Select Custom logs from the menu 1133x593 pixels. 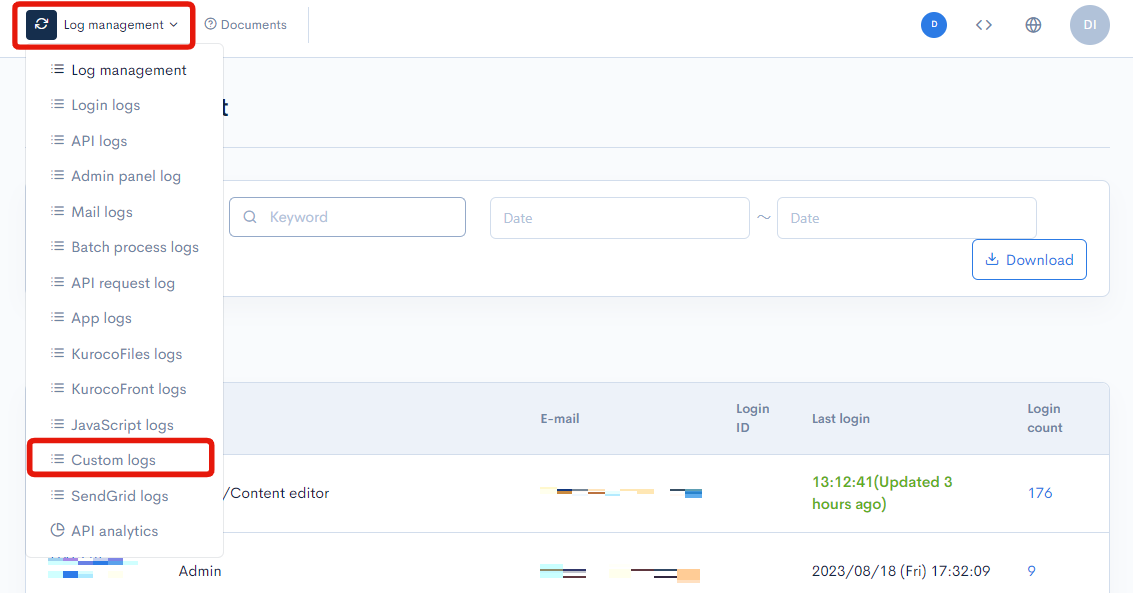[113, 459]
